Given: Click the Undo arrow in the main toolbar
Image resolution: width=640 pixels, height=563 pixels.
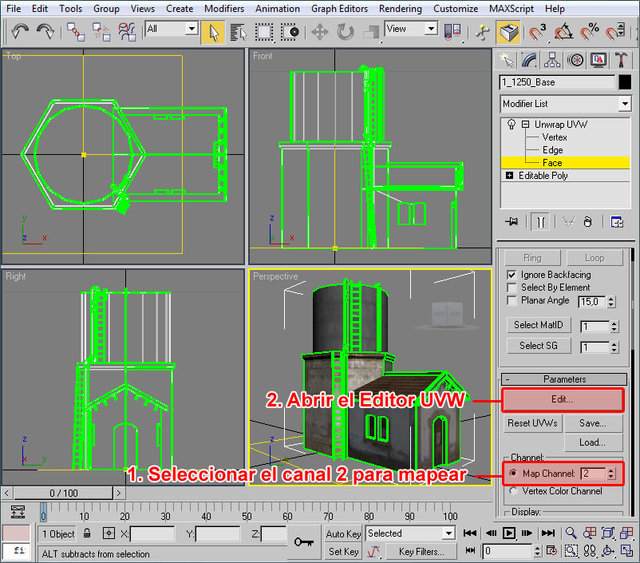Looking at the screenshot, I should click(x=19, y=31).
